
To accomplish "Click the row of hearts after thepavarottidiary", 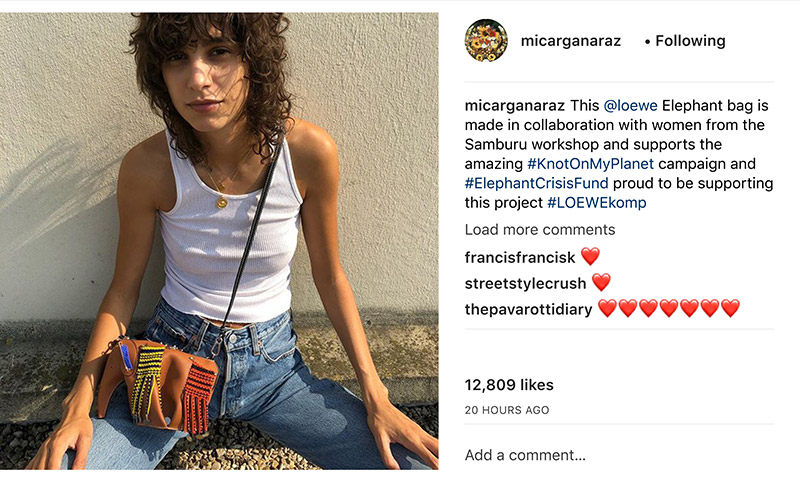I will click(x=669, y=309).
